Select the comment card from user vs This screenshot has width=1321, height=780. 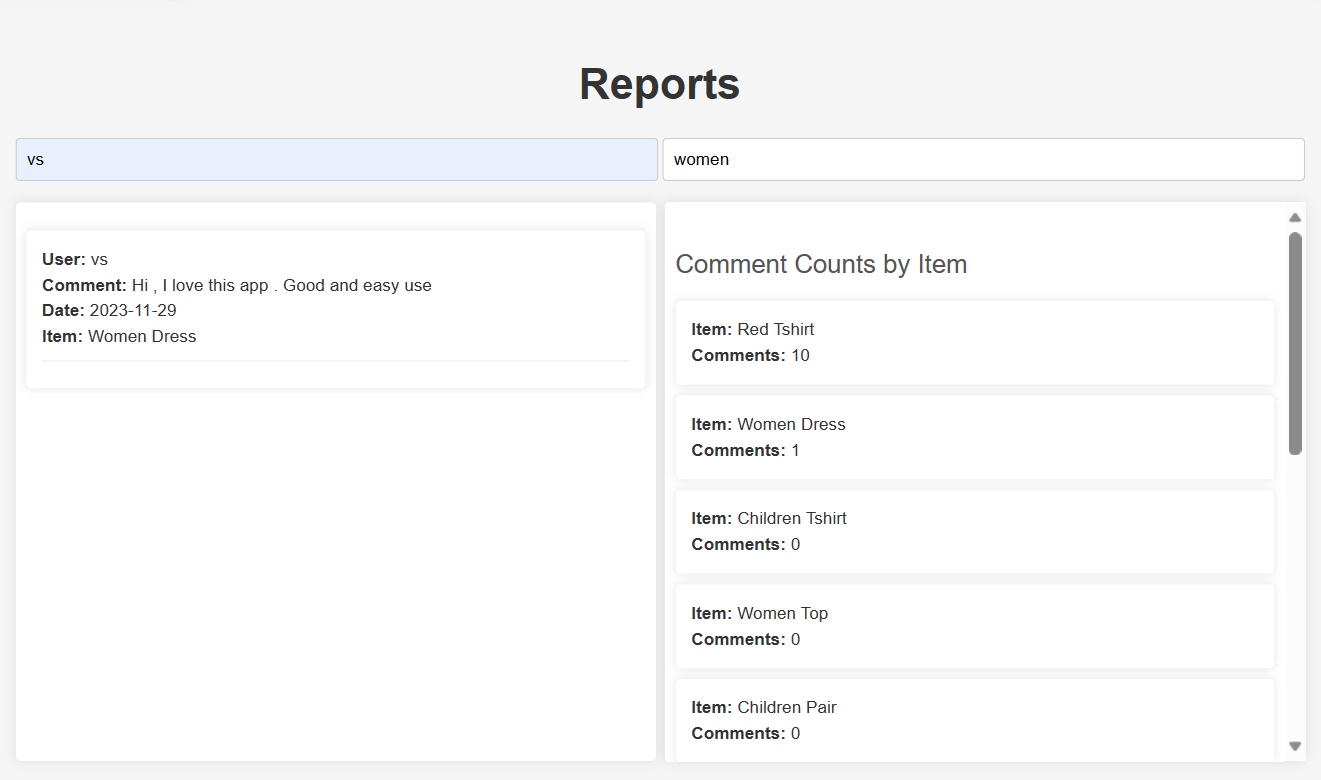(x=335, y=307)
